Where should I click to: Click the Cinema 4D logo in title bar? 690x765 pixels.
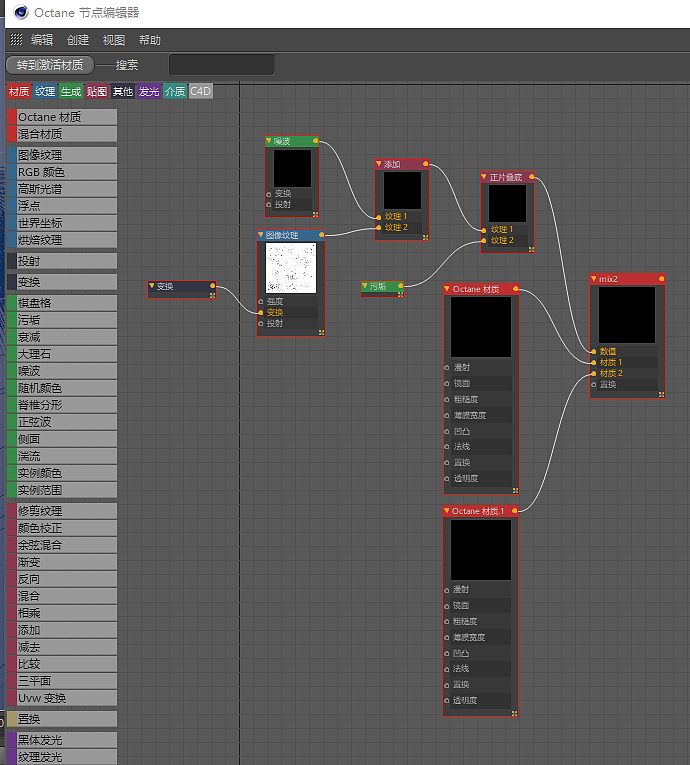(x=21, y=12)
